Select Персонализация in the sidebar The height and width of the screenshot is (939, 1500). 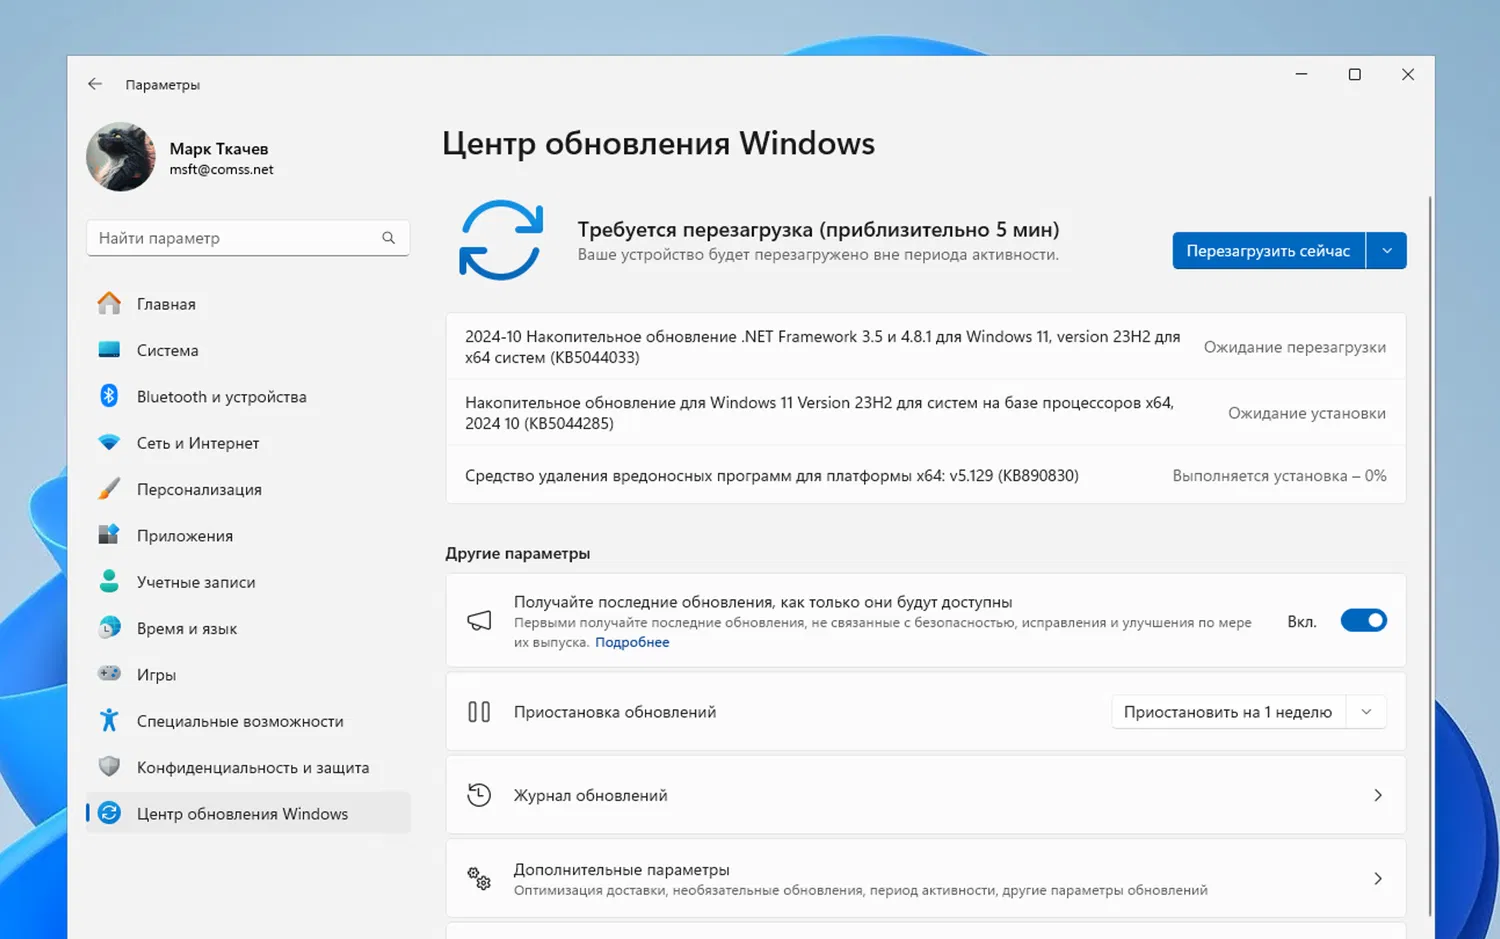tap(248, 489)
